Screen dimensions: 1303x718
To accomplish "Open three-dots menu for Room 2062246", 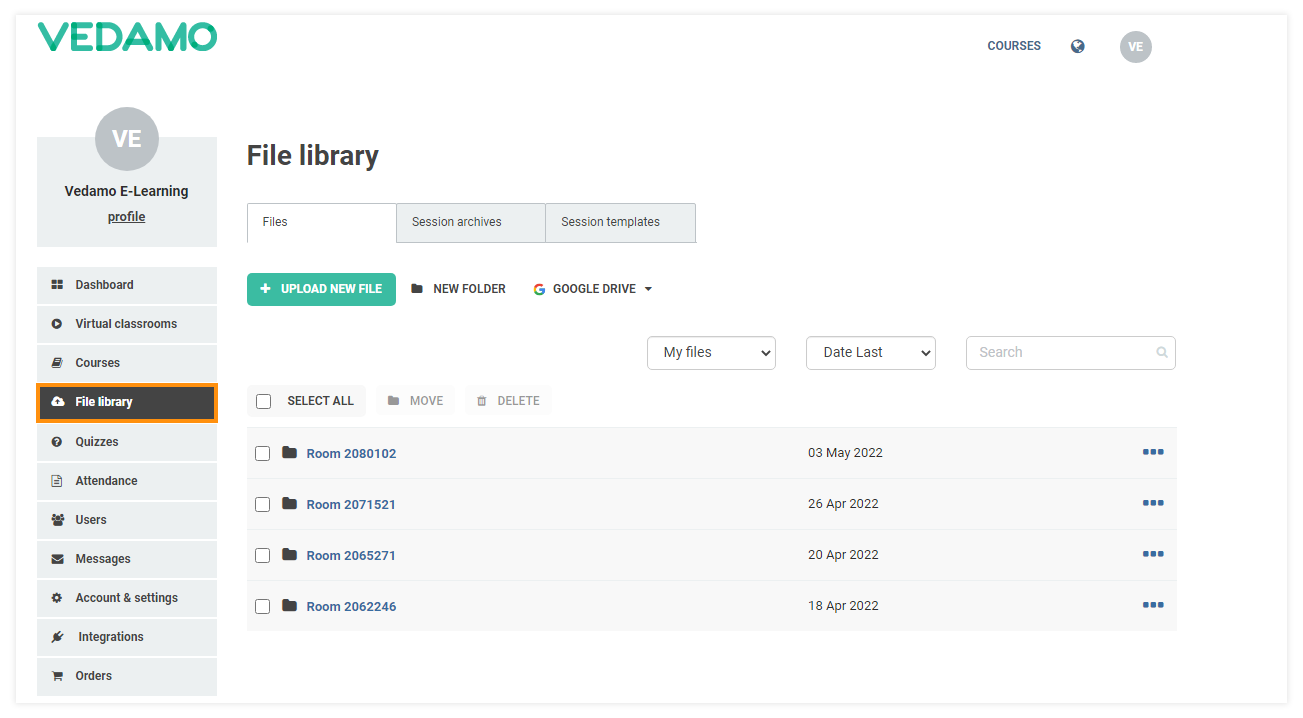I will [1153, 605].
